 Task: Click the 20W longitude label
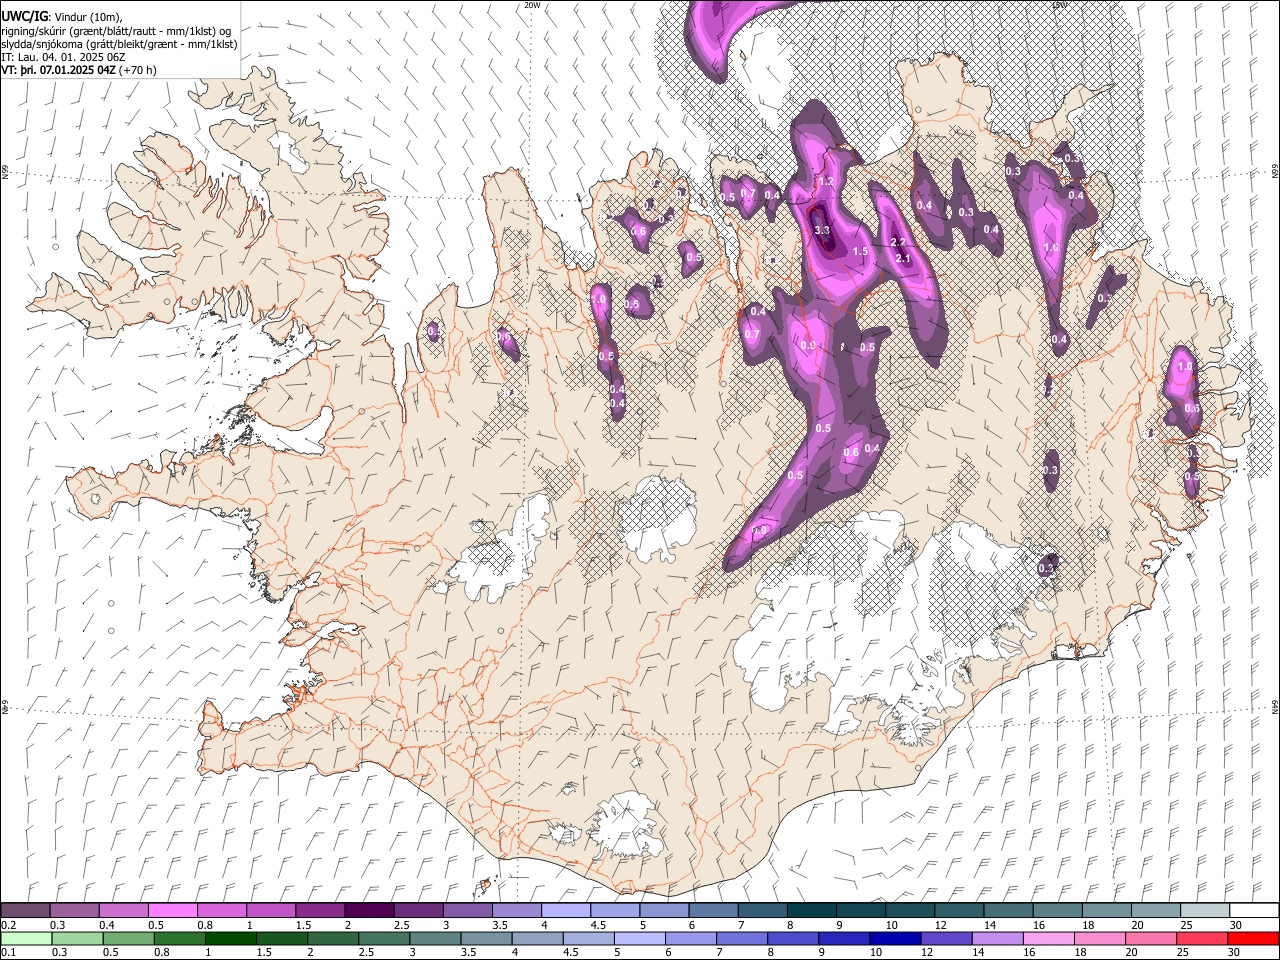click(532, 5)
